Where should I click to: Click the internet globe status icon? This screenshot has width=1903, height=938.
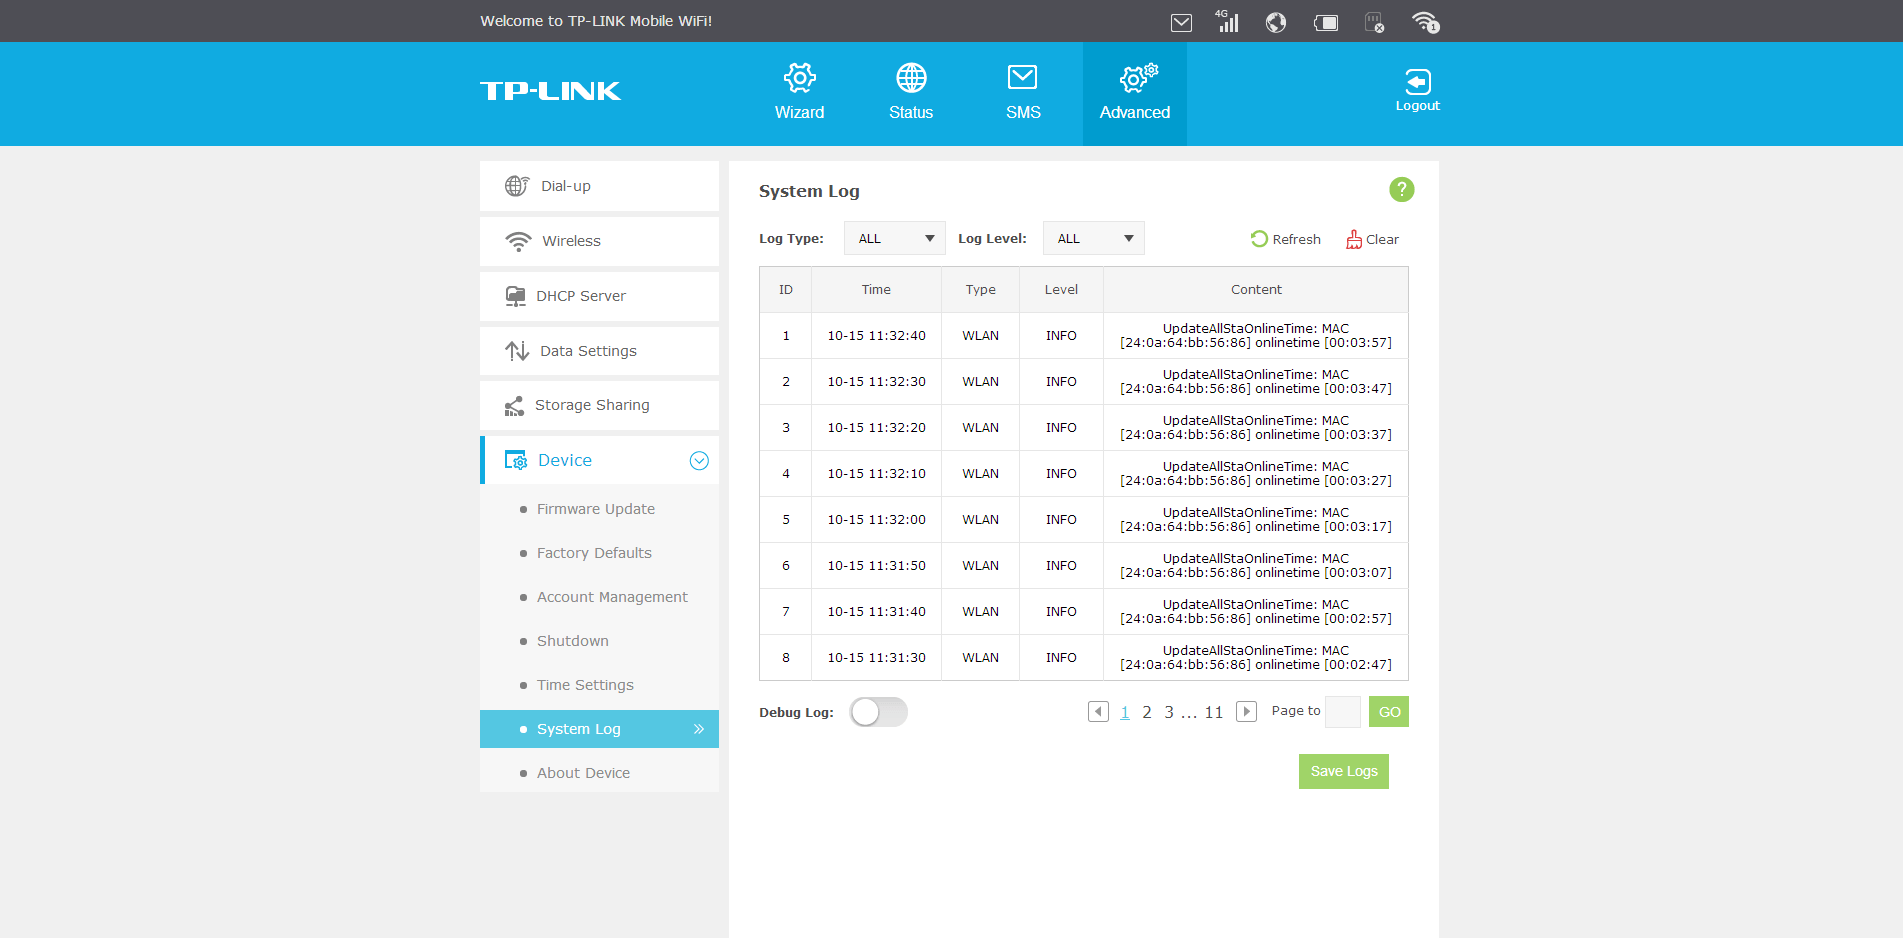(x=1276, y=22)
